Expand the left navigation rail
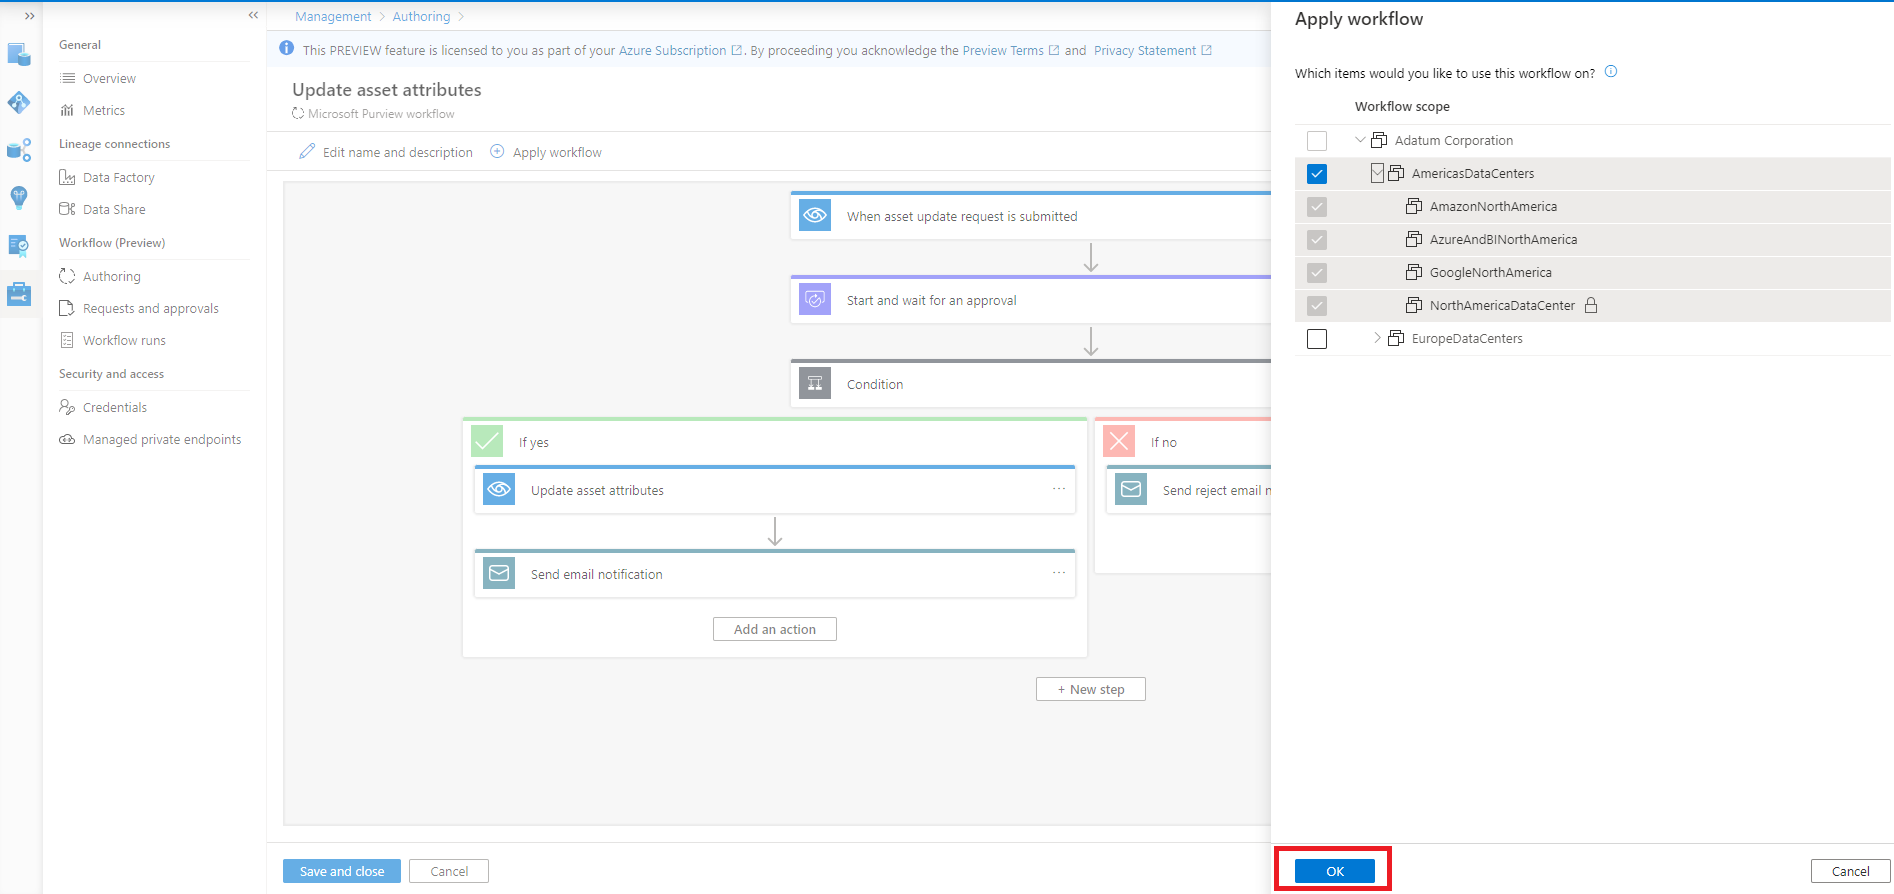The height and width of the screenshot is (894, 1894). pos(29,16)
